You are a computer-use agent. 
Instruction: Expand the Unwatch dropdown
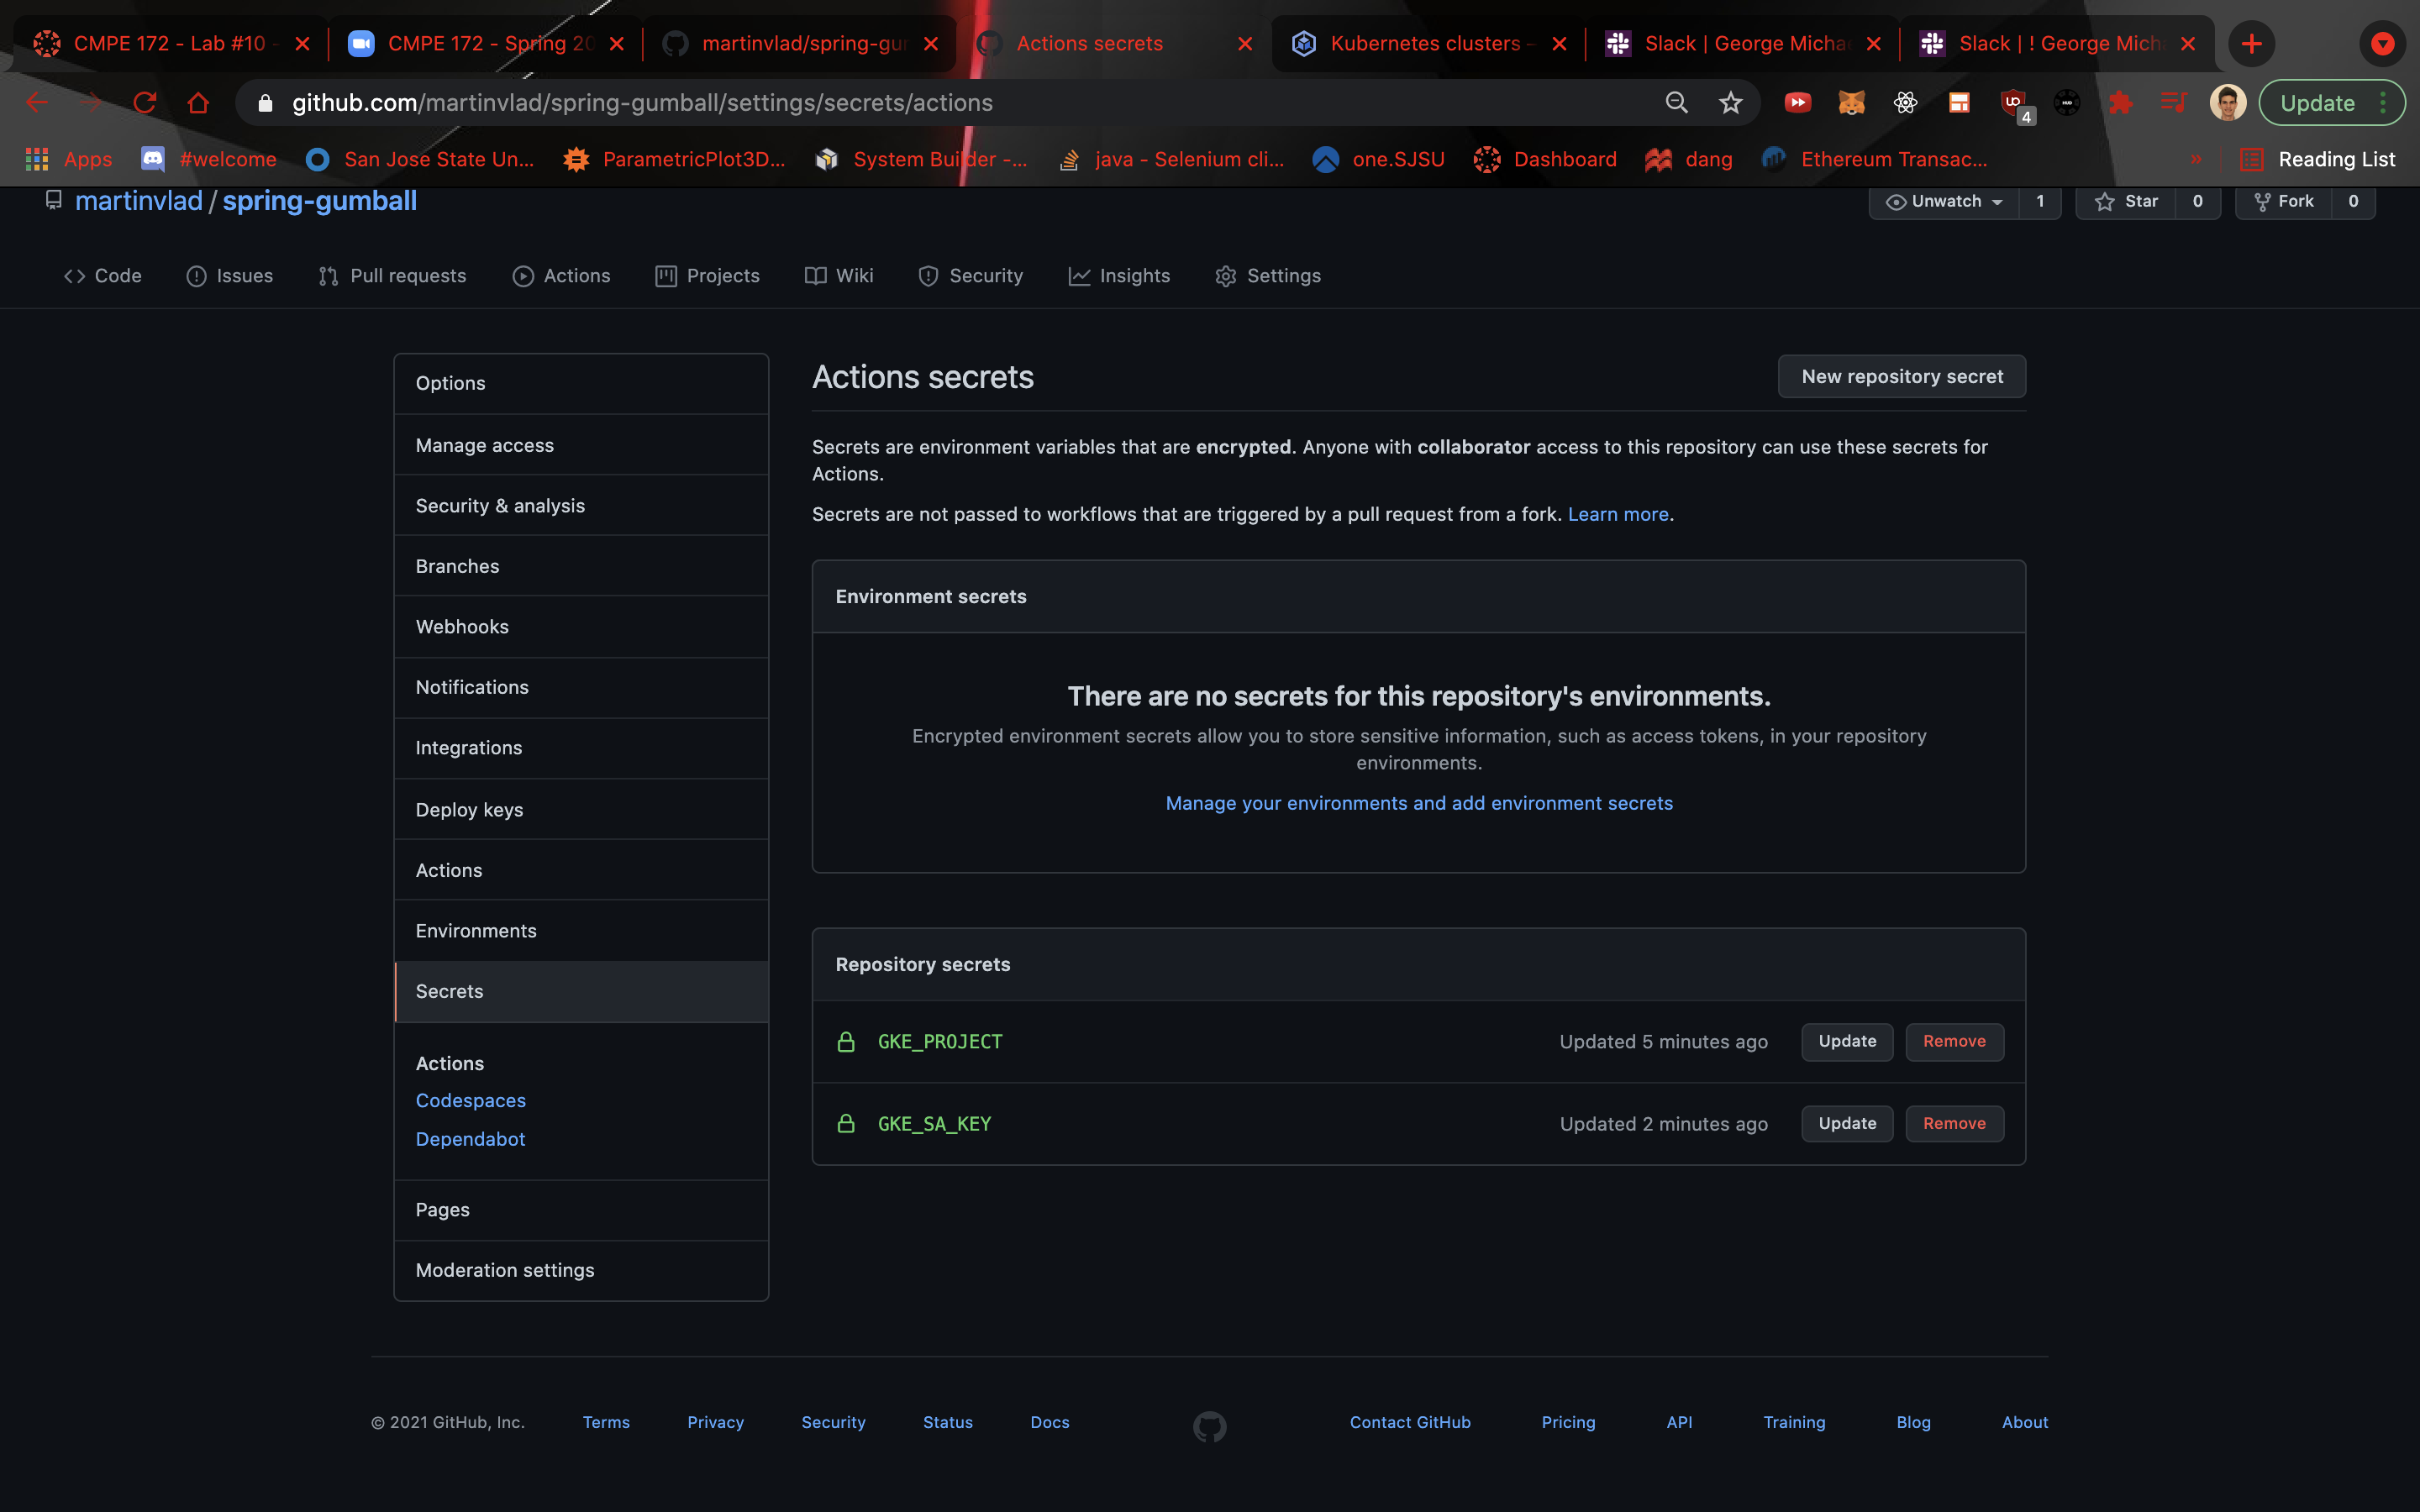pos(1944,202)
